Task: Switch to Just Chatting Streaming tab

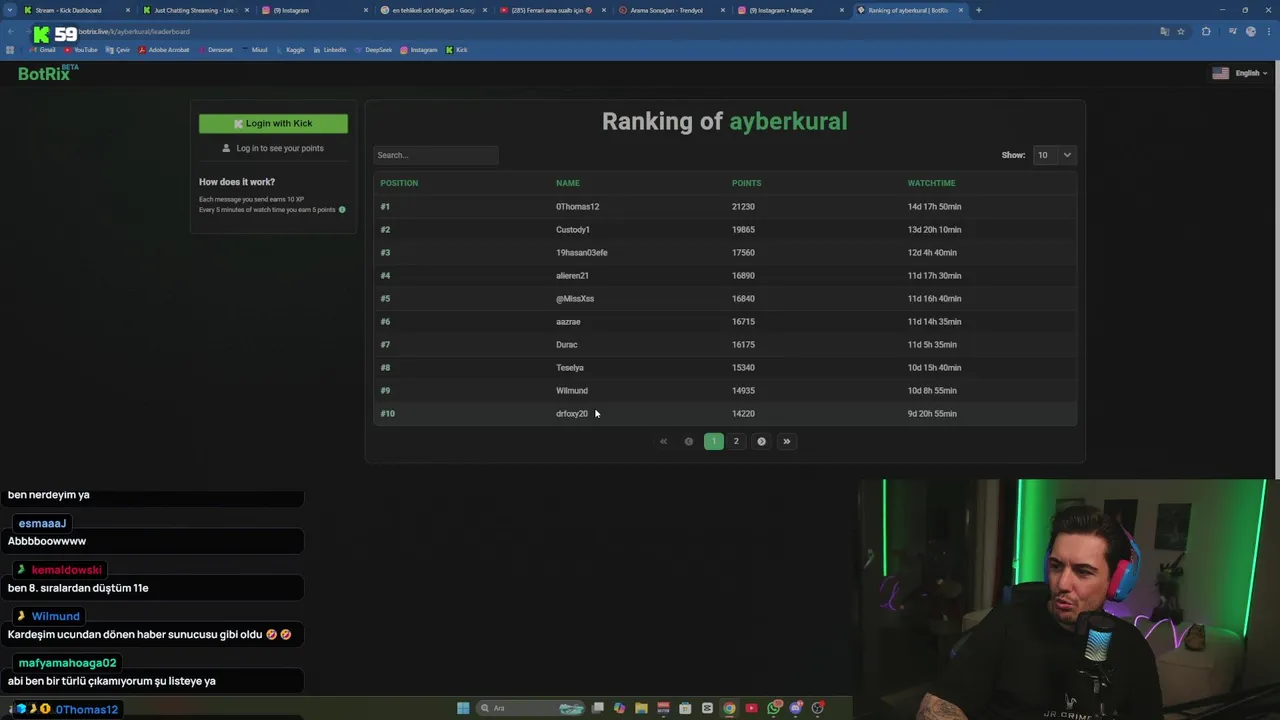Action: 194,10
